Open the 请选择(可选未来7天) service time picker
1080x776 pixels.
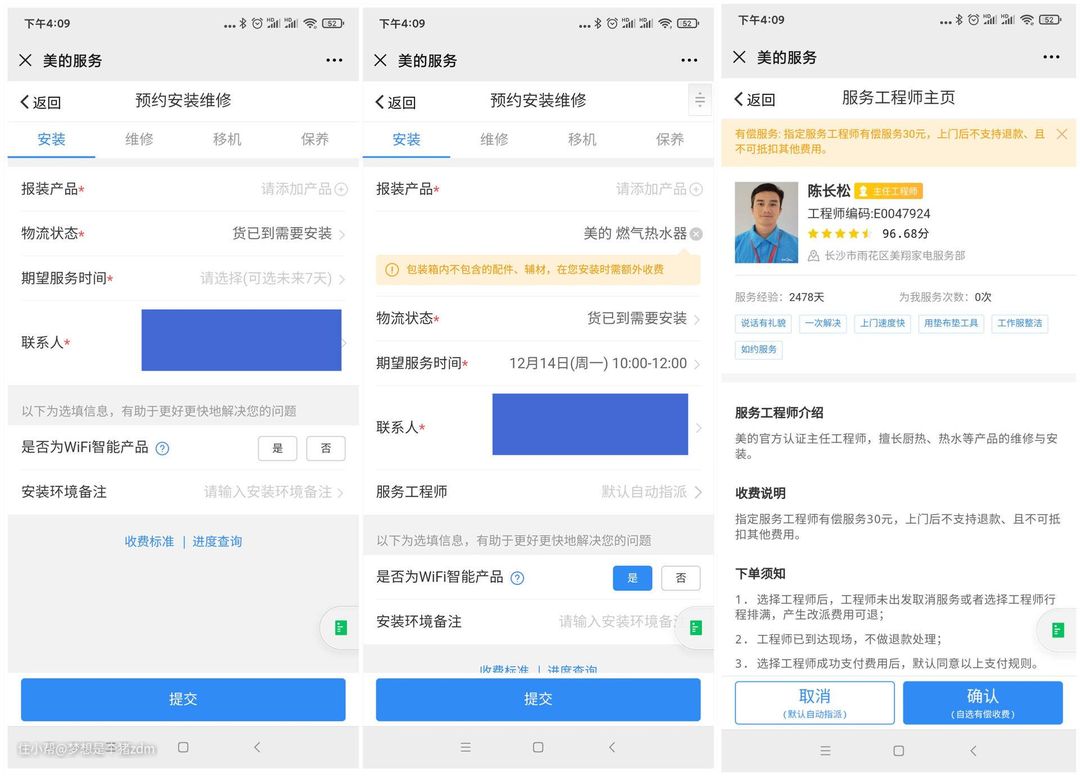[x=272, y=279]
